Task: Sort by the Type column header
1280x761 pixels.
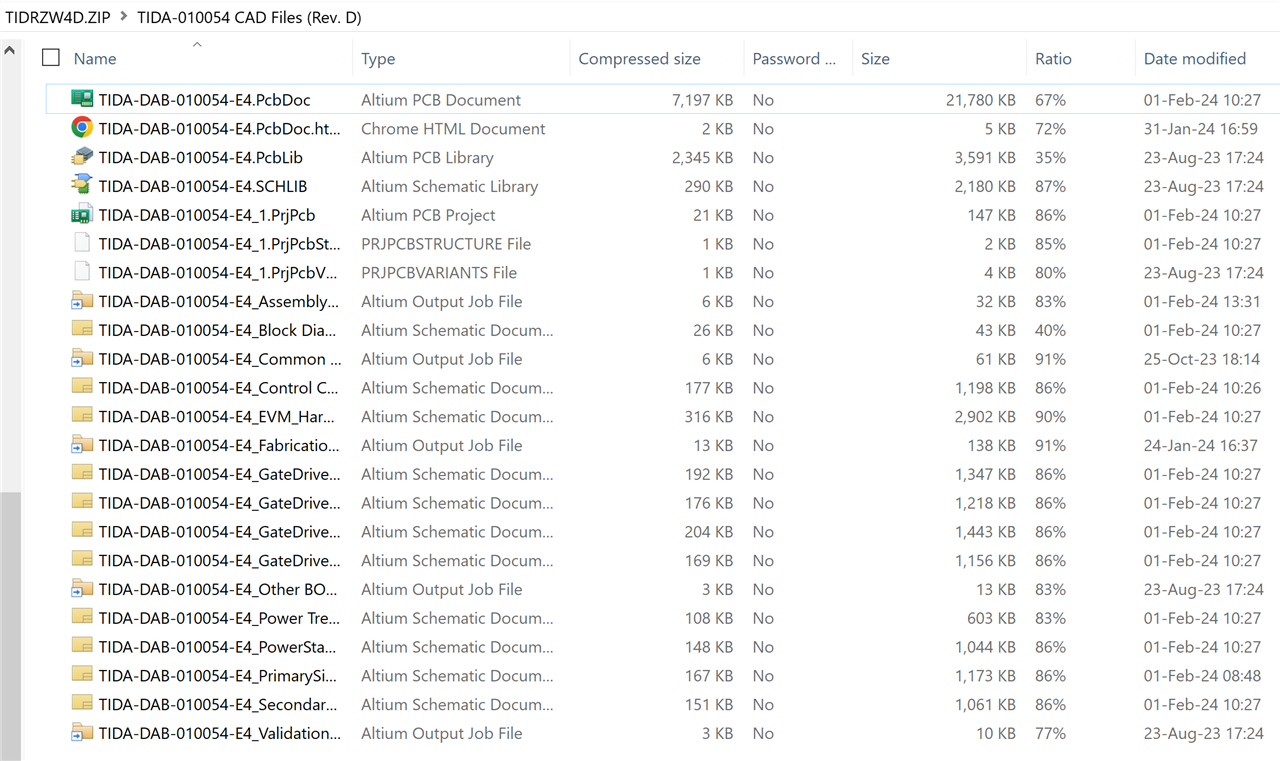Action: tap(378, 58)
